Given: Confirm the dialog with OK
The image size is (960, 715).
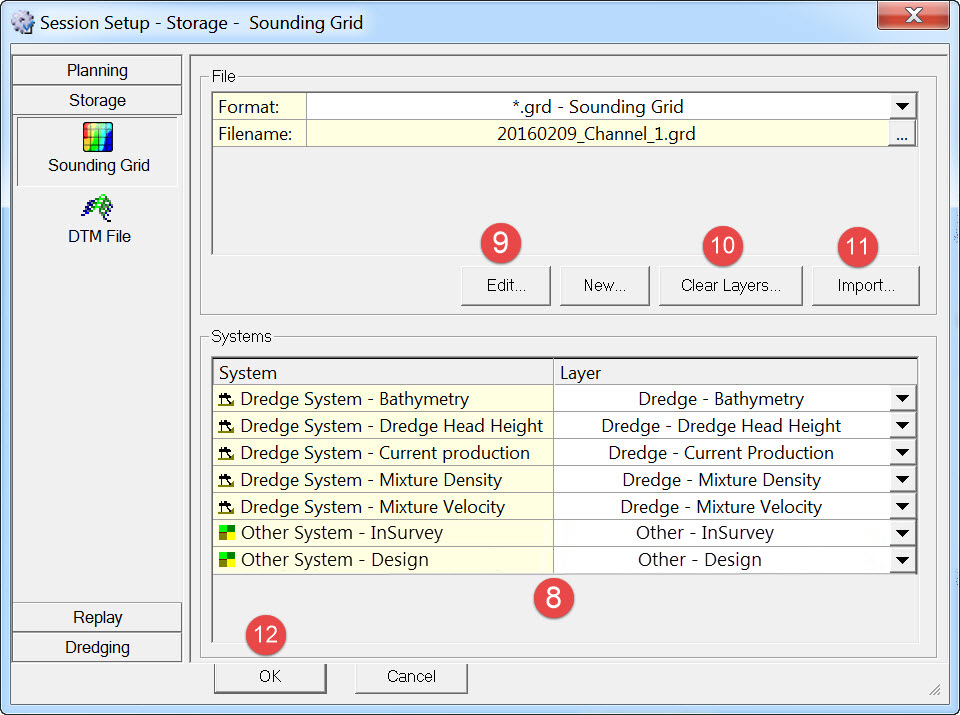Looking at the screenshot, I should [x=270, y=677].
